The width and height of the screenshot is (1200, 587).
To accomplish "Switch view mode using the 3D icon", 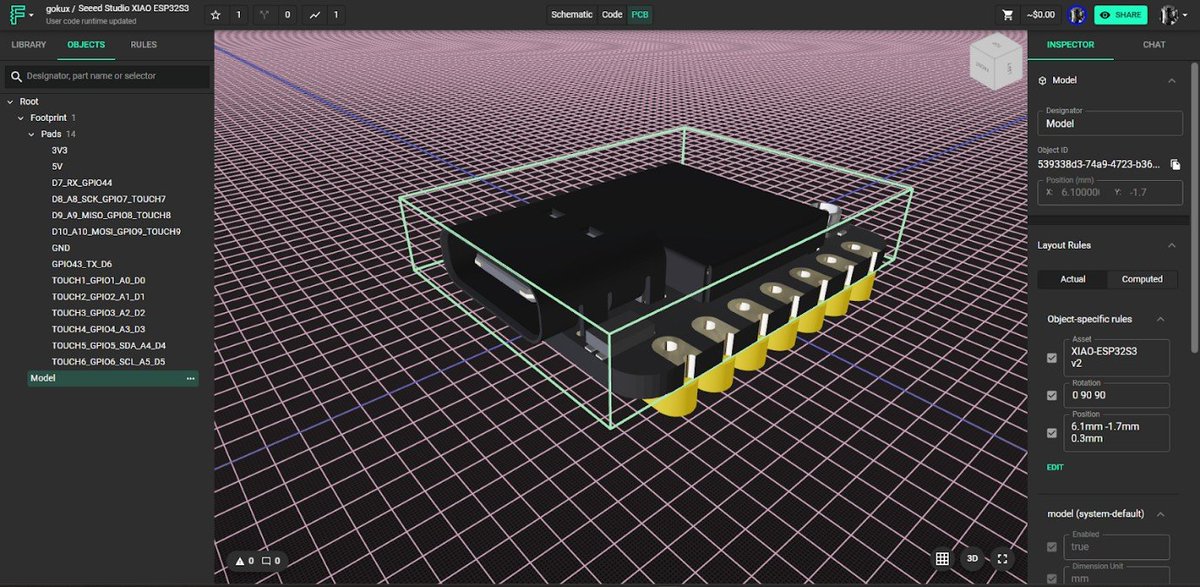I will tap(971, 560).
